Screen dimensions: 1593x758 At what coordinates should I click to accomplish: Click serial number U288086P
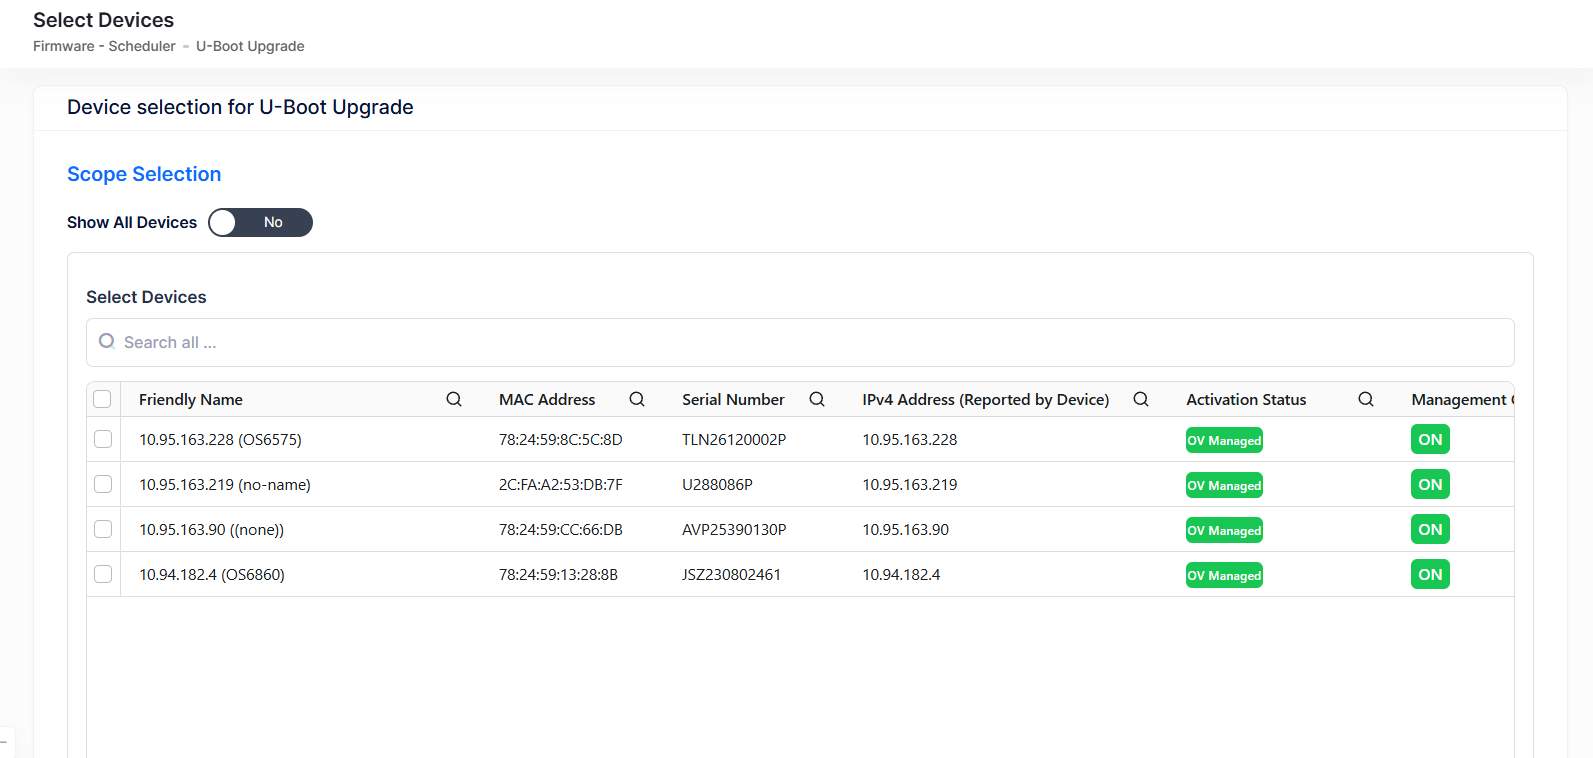tap(717, 484)
